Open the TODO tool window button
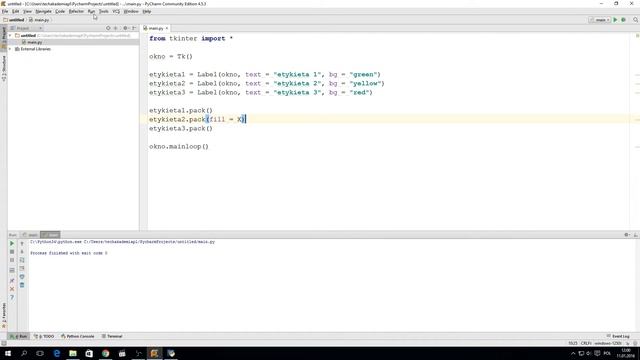 point(44,336)
